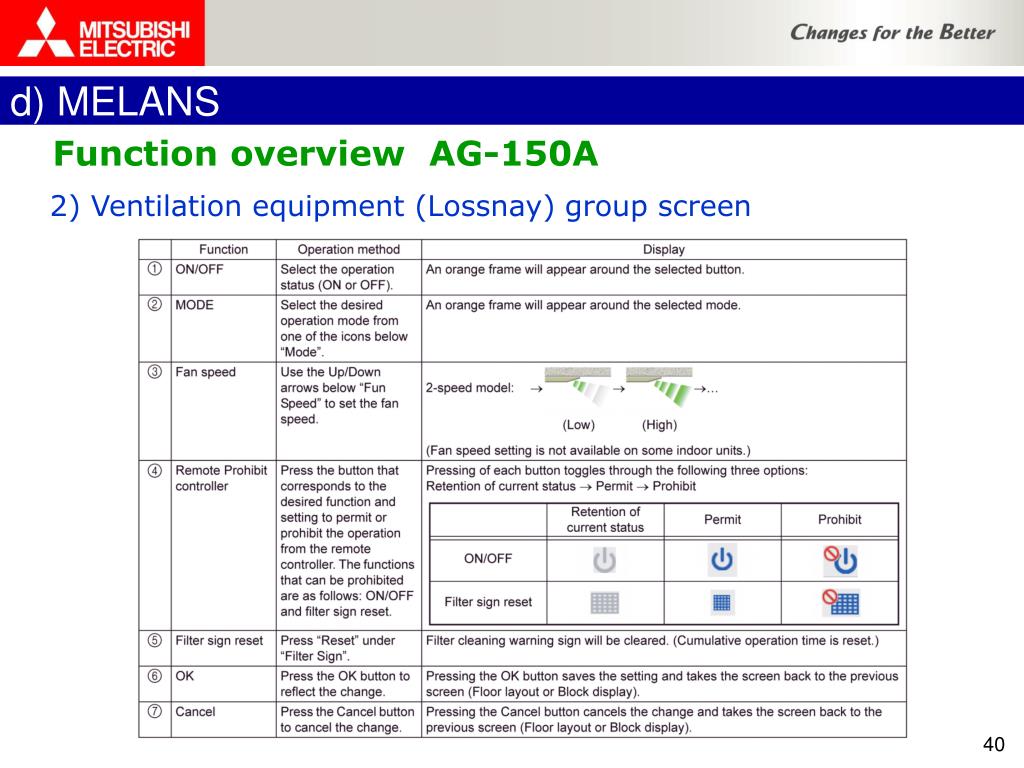This screenshot has height=768, width=1024.
Task: Click the High fan speed illustration
Action: tap(660, 387)
